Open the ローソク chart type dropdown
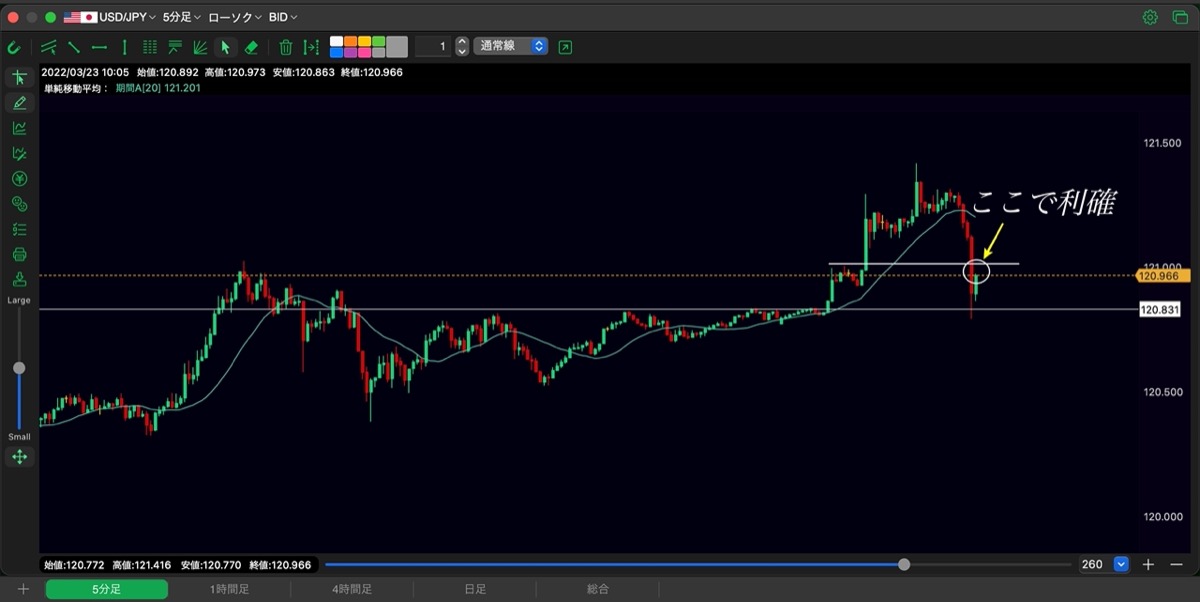1200x602 pixels. pyautogui.click(x=235, y=17)
